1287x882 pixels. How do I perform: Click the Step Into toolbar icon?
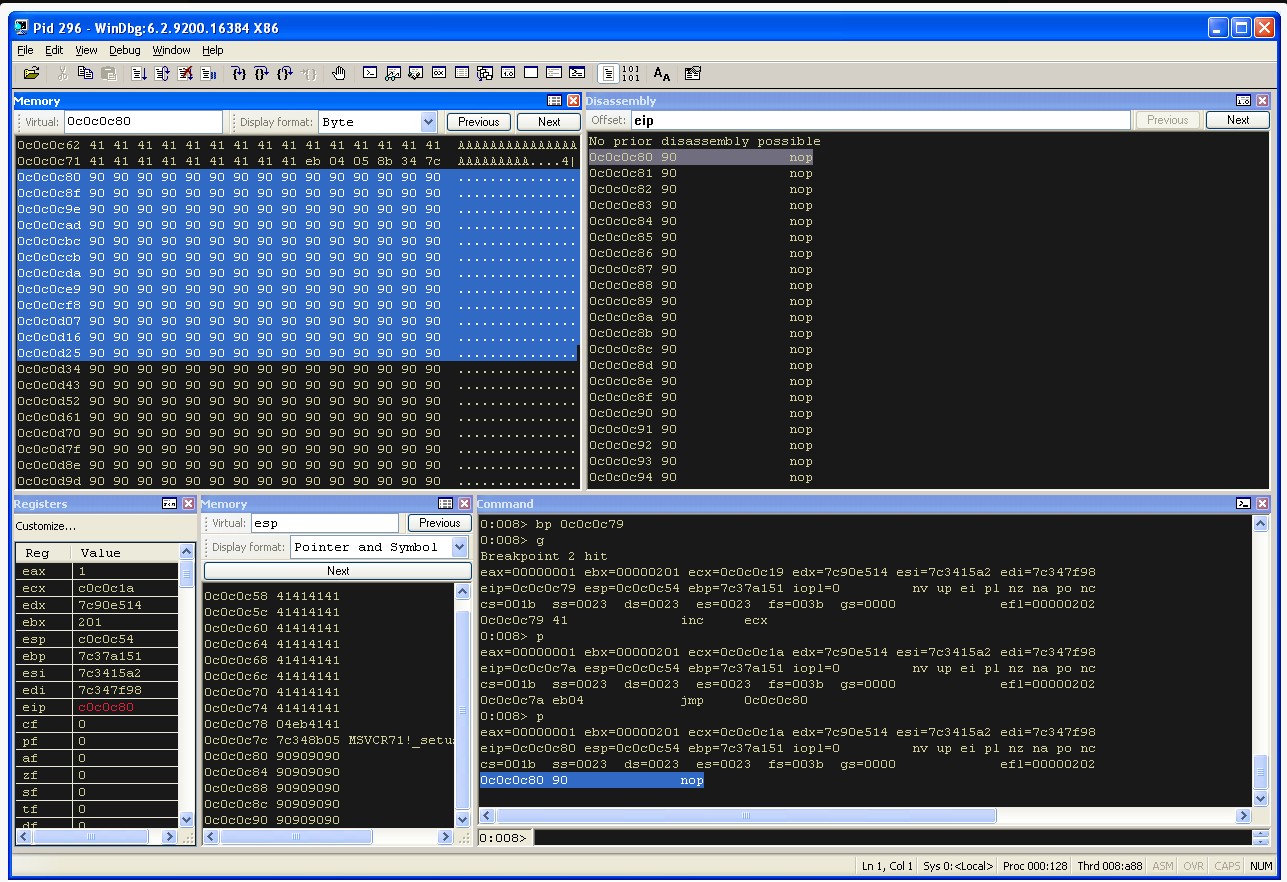click(238, 73)
